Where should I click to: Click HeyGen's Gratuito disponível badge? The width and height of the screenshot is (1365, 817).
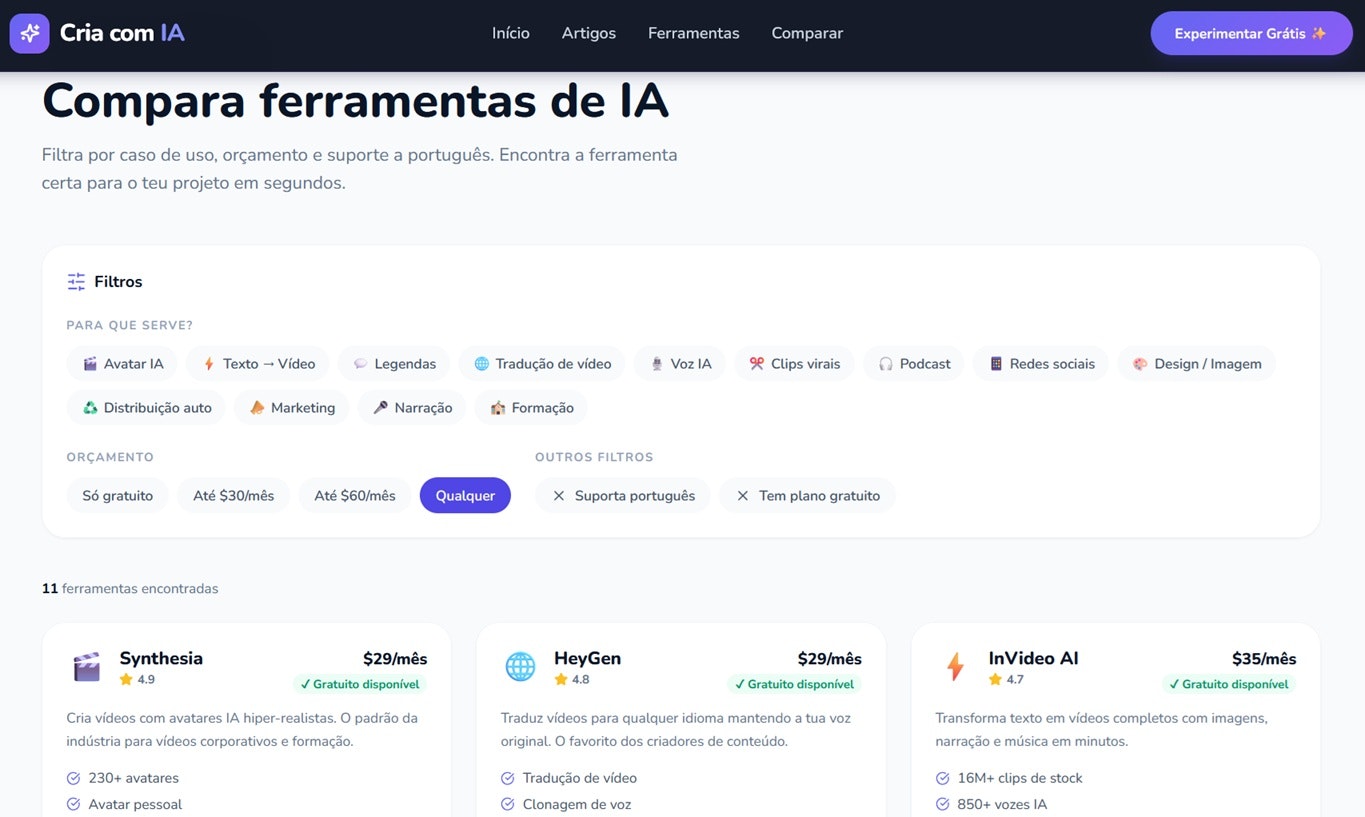(x=794, y=685)
